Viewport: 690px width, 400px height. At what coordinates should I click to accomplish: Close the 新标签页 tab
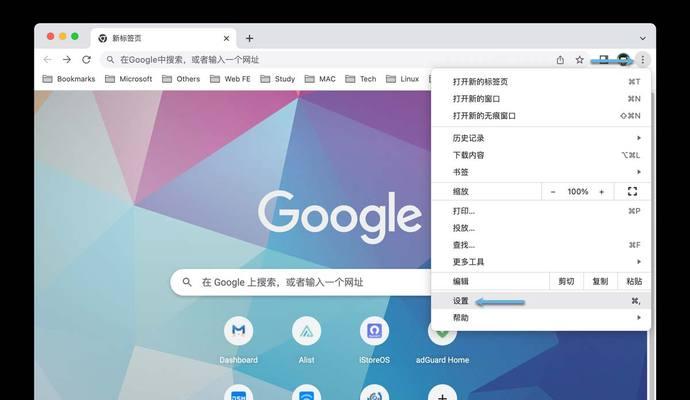[226, 38]
